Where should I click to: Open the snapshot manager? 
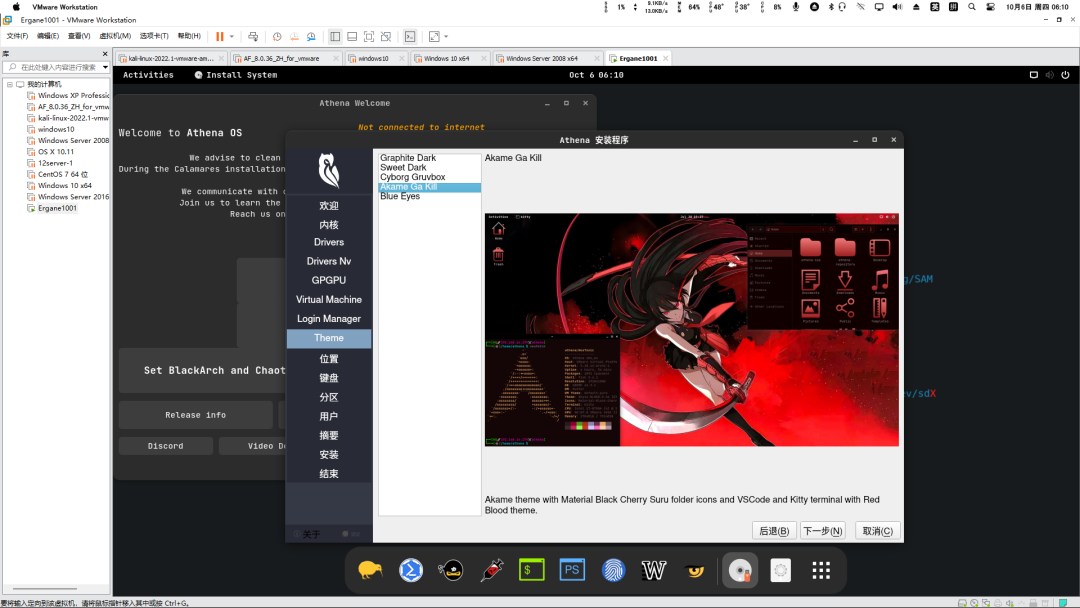pos(311,36)
